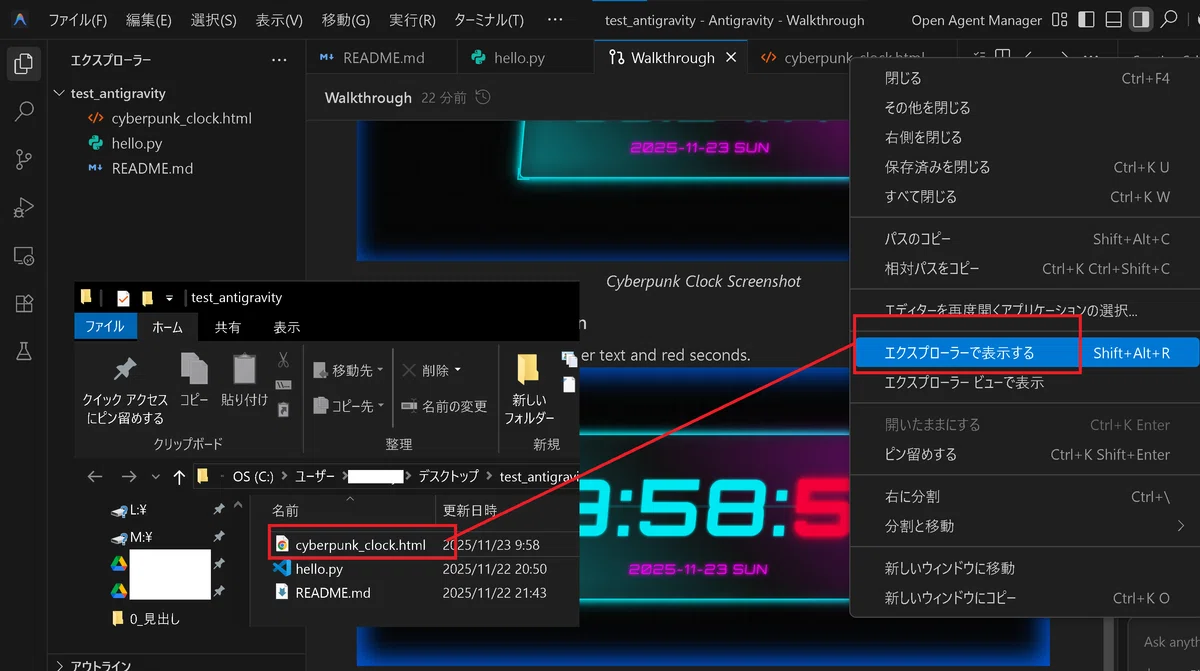Open the 共有 tab in the File Explorer ribbon
Viewport: 1200px width, 671px height.
point(228,327)
